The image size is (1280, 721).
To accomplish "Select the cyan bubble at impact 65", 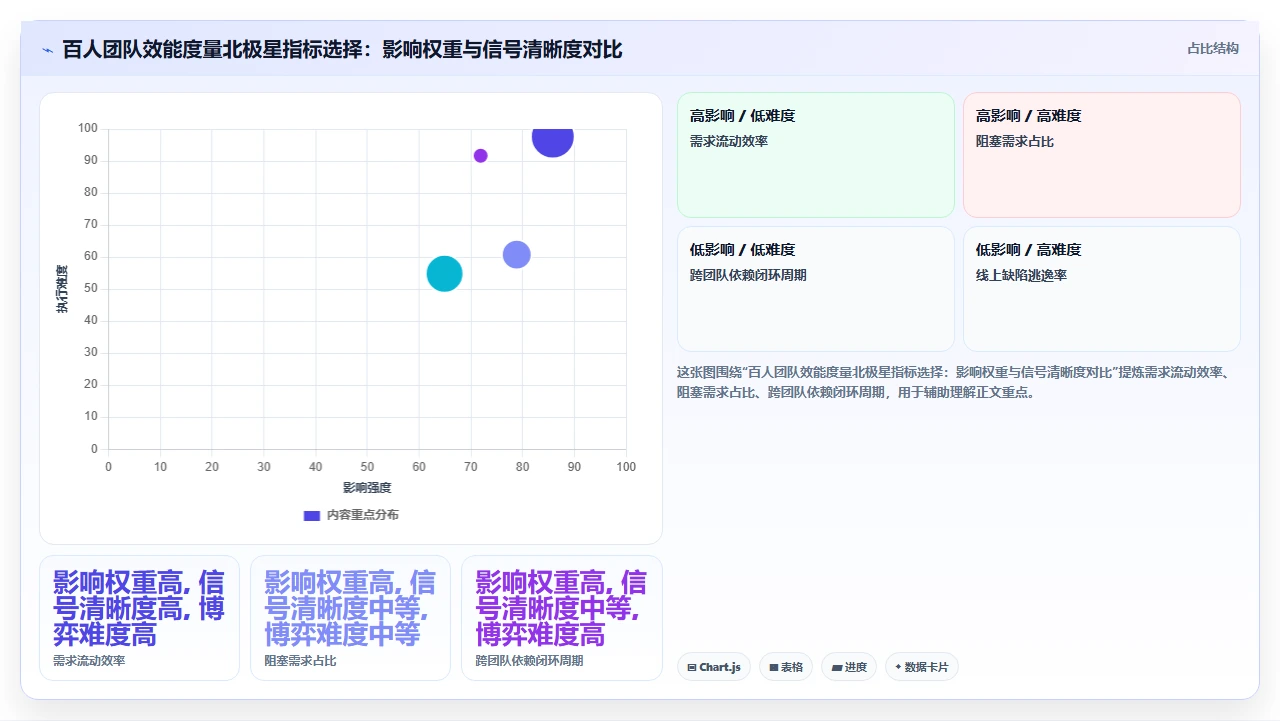I will click(x=444, y=274).
